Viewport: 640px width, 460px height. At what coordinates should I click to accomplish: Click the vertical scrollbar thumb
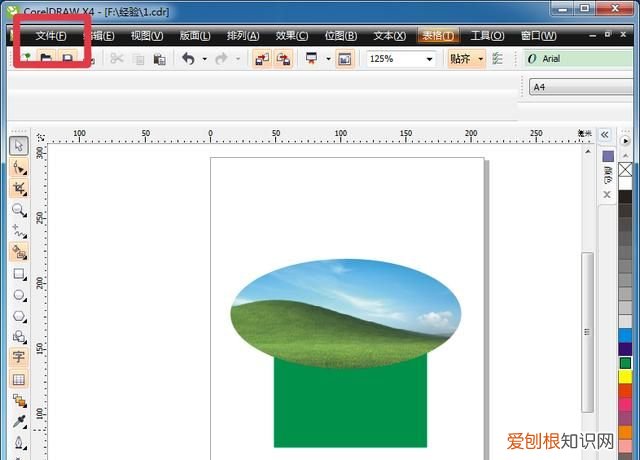(587, 332)
